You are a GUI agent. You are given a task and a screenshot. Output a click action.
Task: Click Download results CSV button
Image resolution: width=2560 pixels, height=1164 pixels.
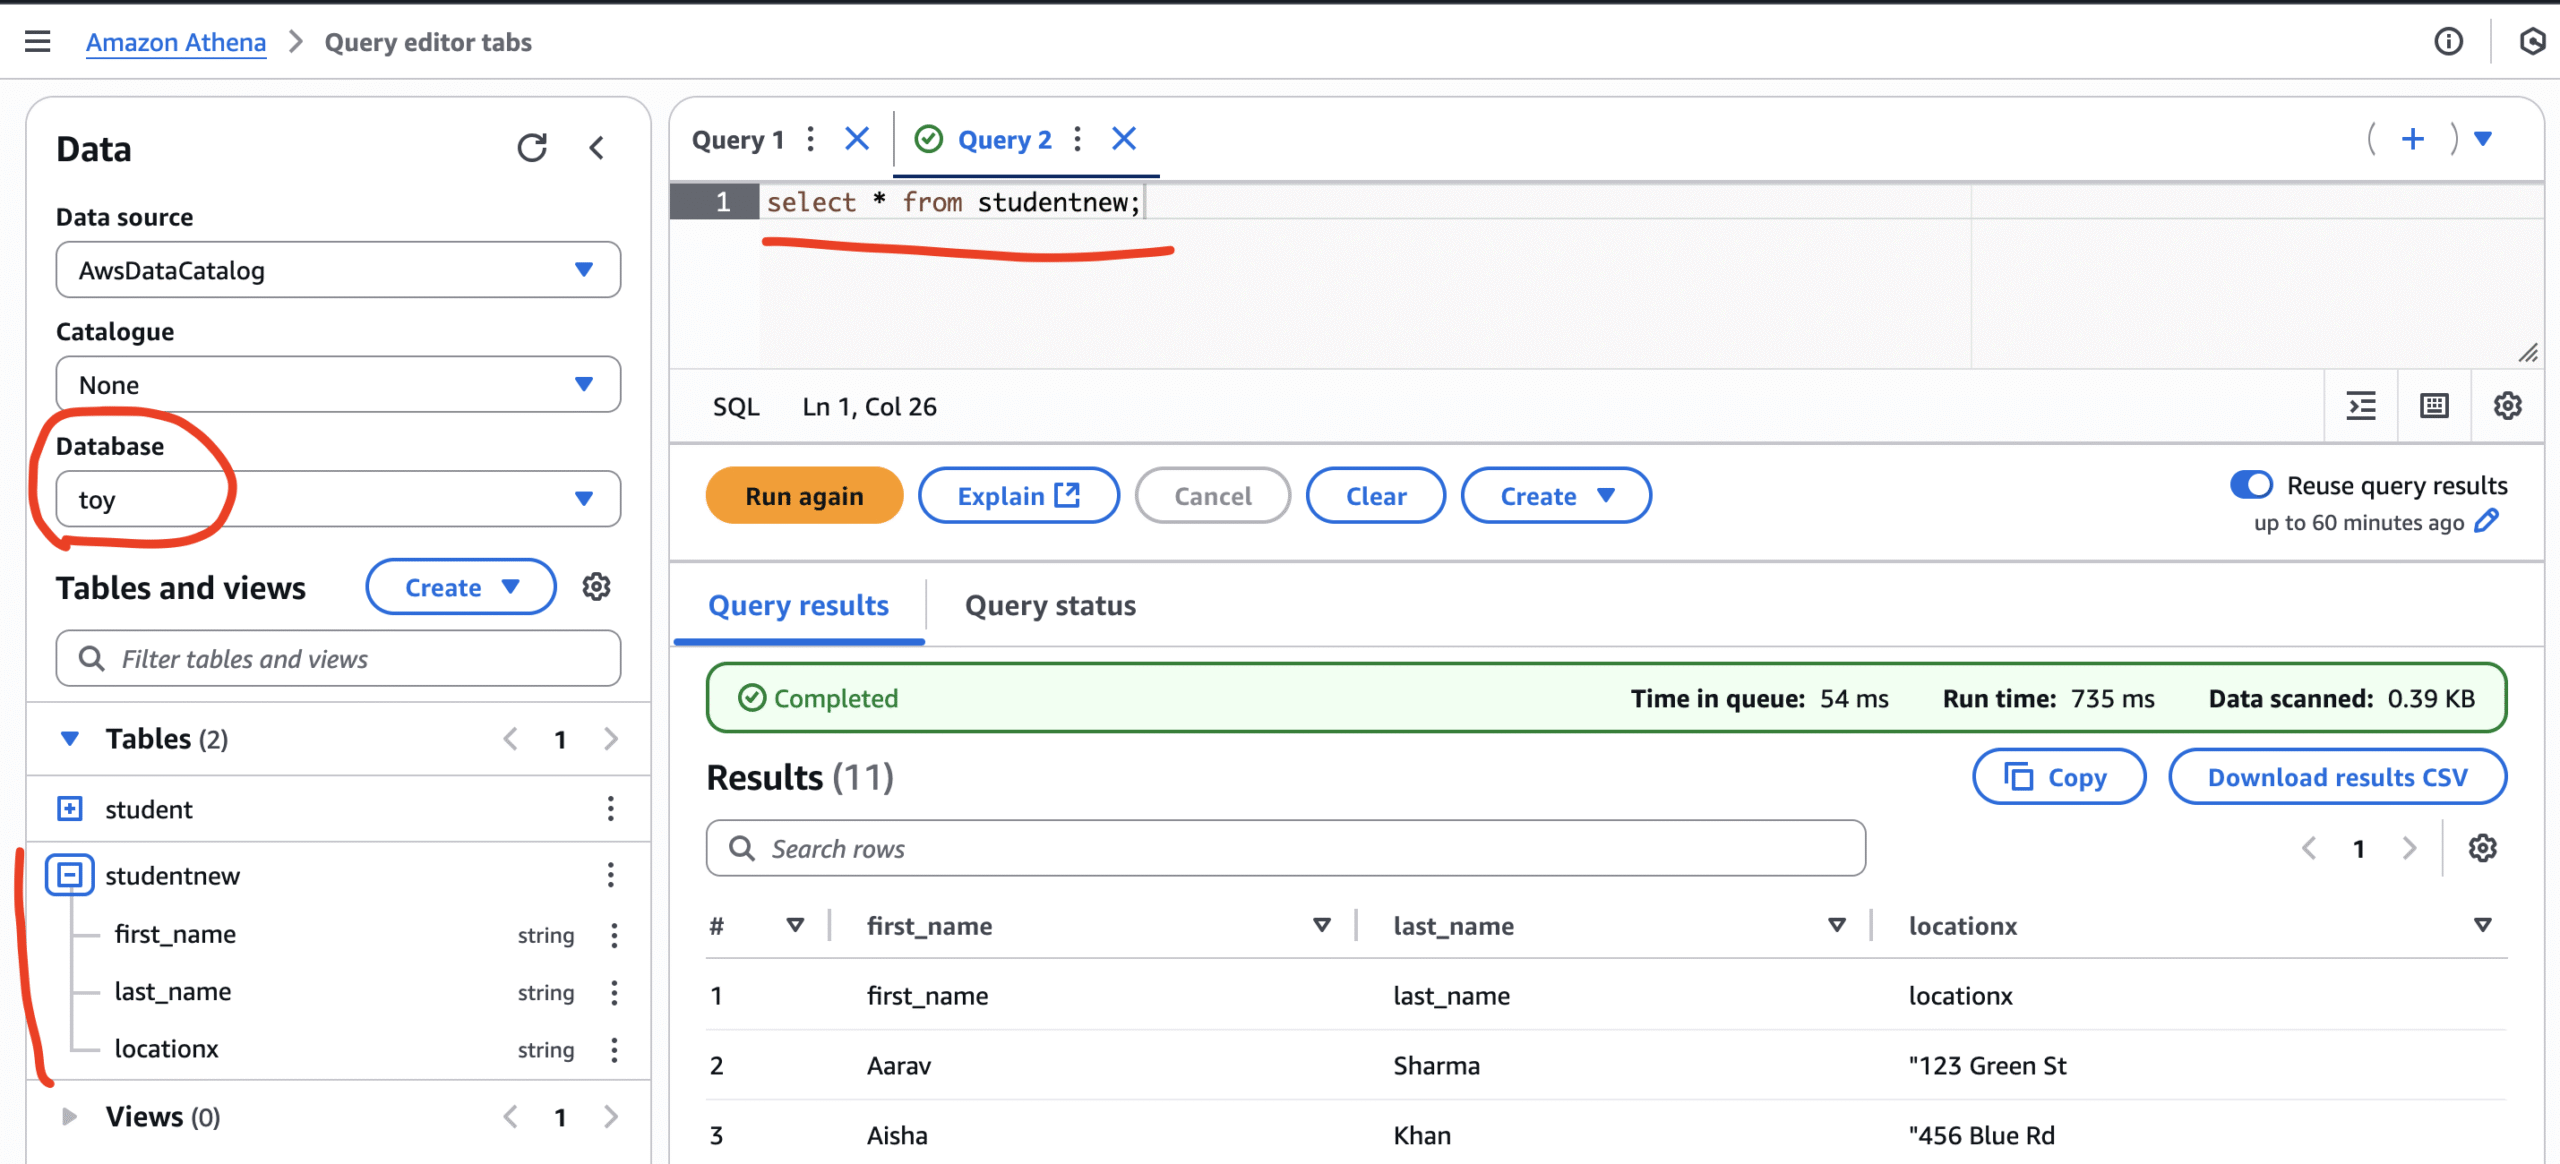coord(2337,777)
